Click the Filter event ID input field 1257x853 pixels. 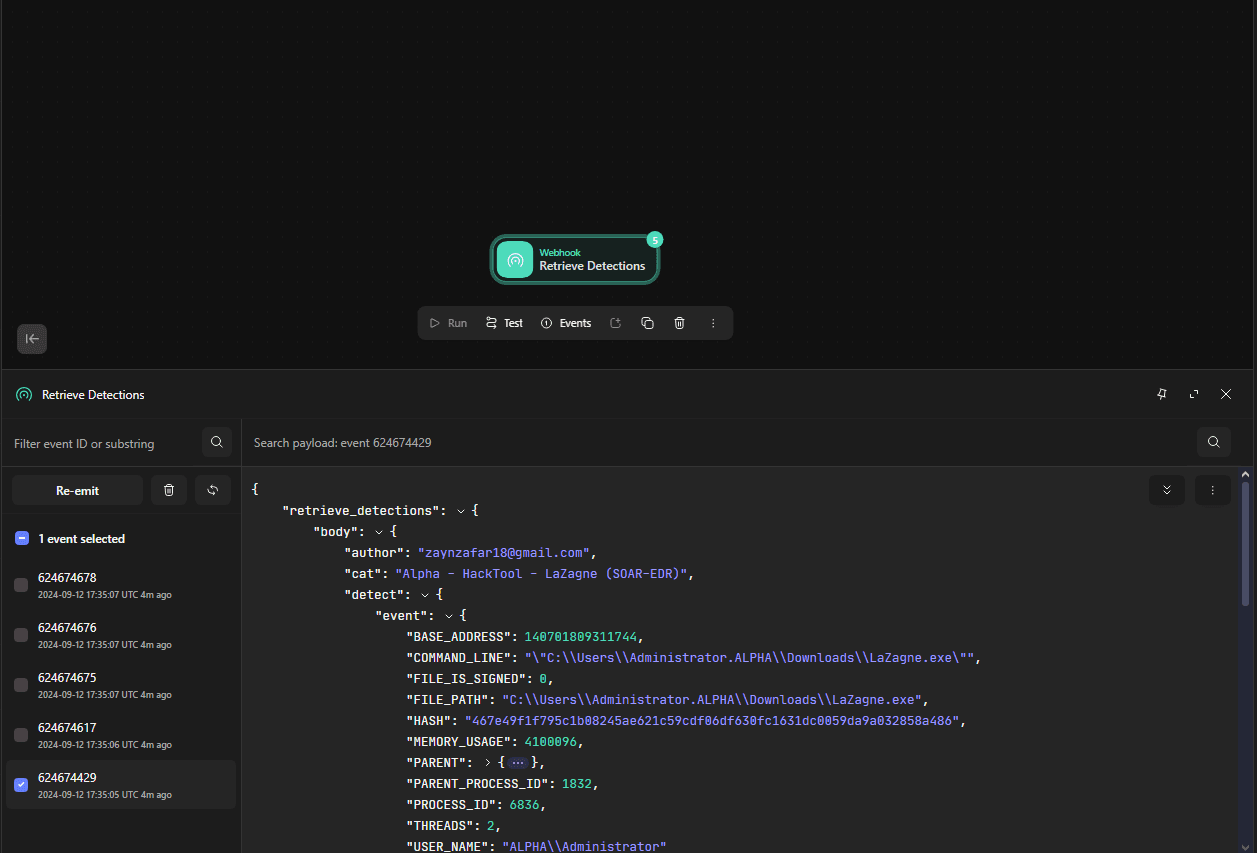click(100, 442)
